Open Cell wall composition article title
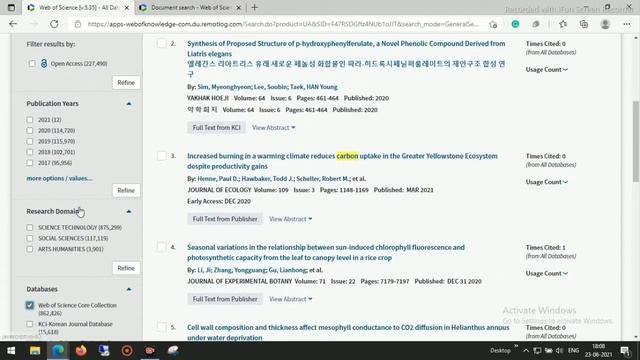The height and width of the screenshot is (360, 640). 348,333
